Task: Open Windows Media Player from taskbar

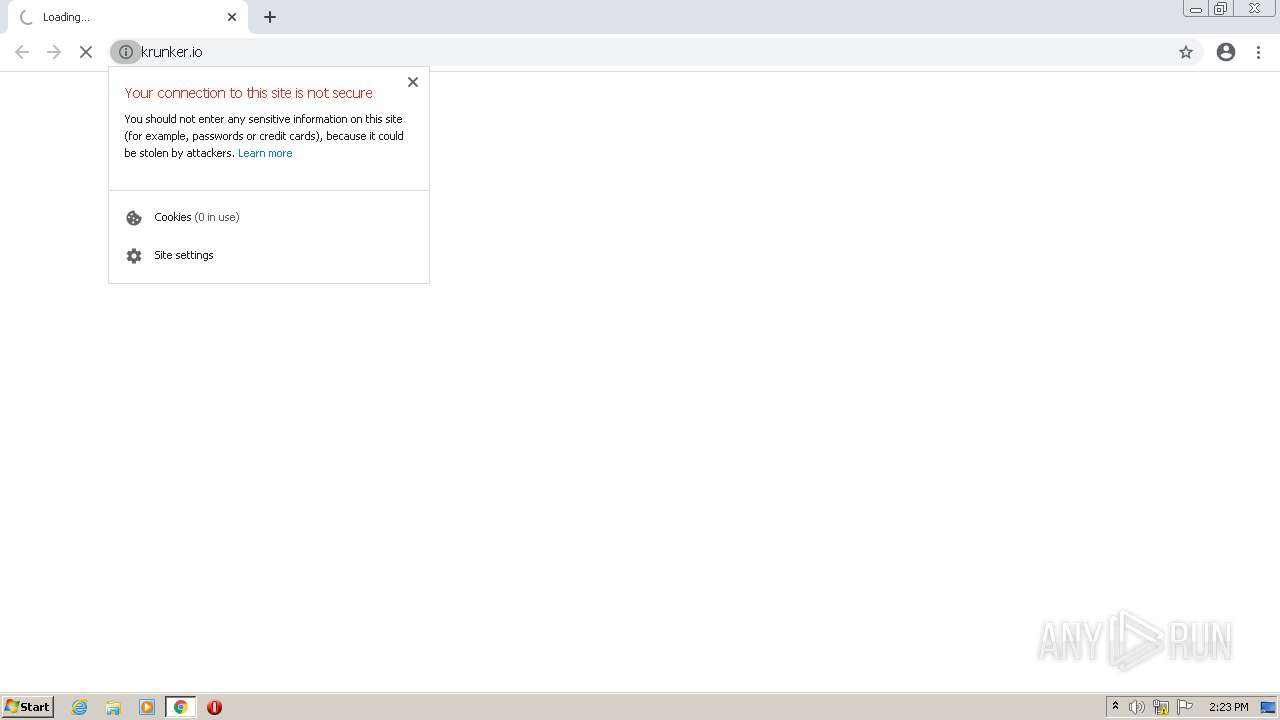Action: click(147, 707)
